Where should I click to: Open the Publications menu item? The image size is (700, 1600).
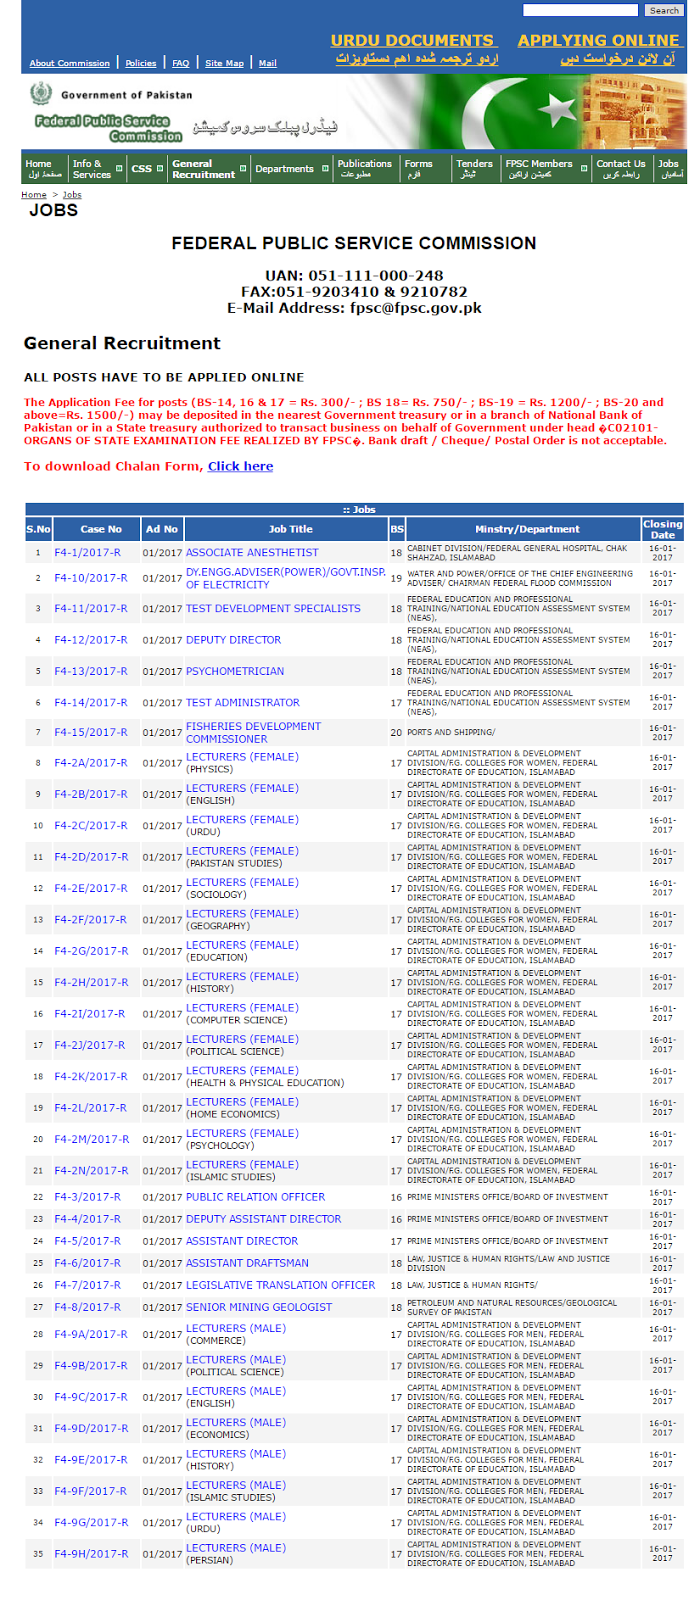(x=364, y=168)
